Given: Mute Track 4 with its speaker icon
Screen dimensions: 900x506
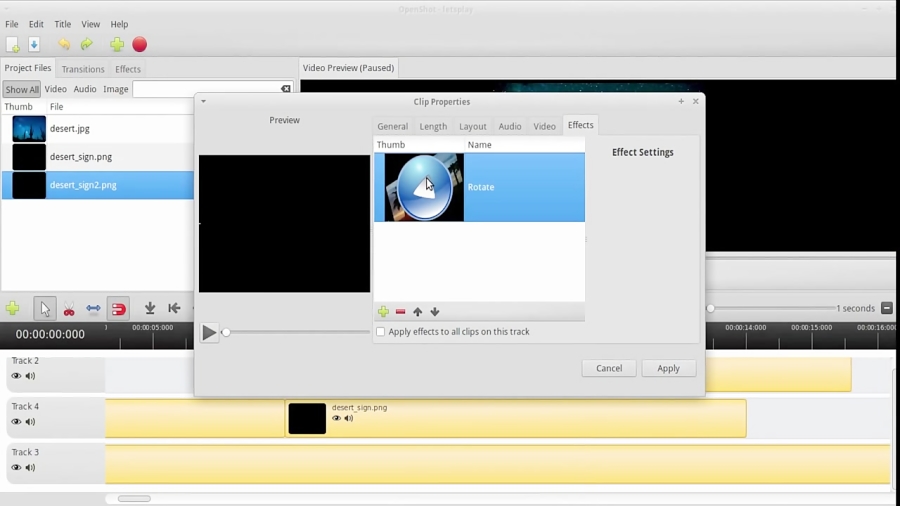Looking at the screenshot, I should (30, 422).
